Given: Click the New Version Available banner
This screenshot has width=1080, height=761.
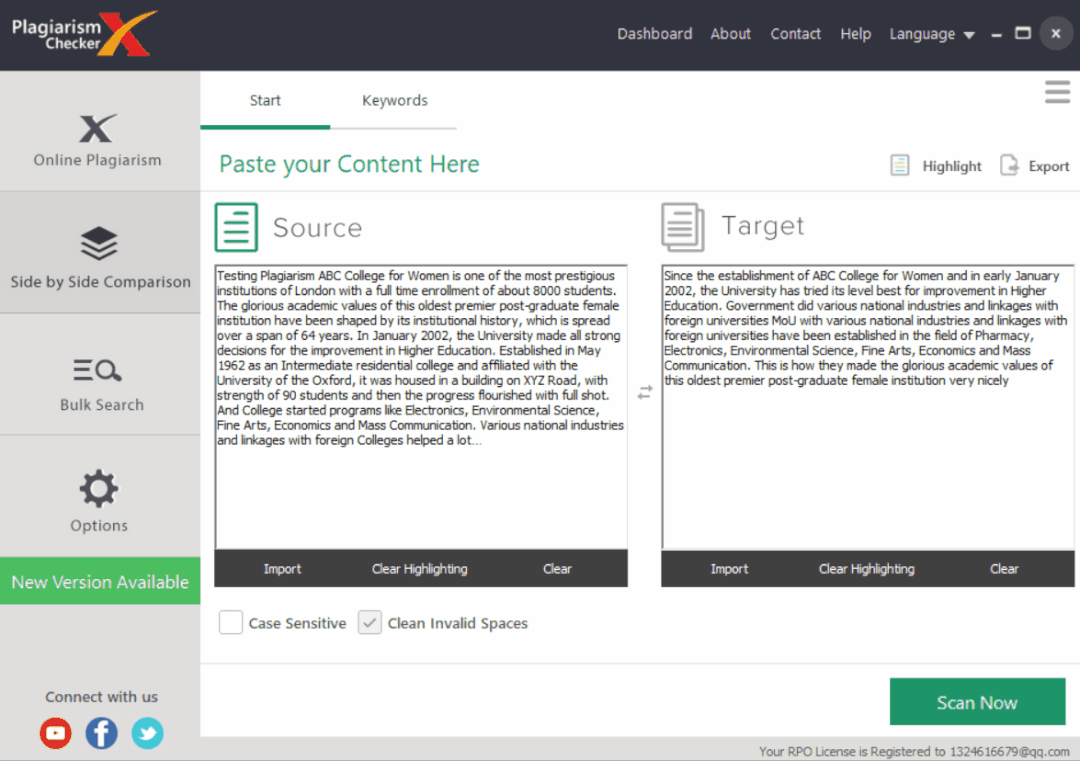Looking at the screenshot, I should (100, 581).
